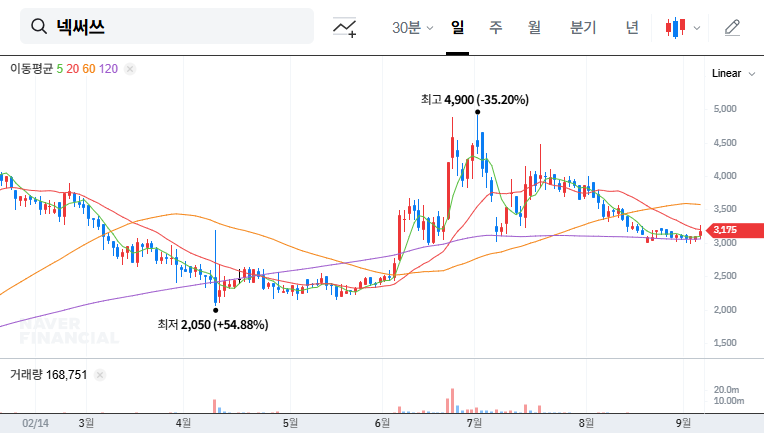This screenshot has width=764, height=433.
Task: Click the 02/14 date axis label
Action: click(x=36, y=423)
